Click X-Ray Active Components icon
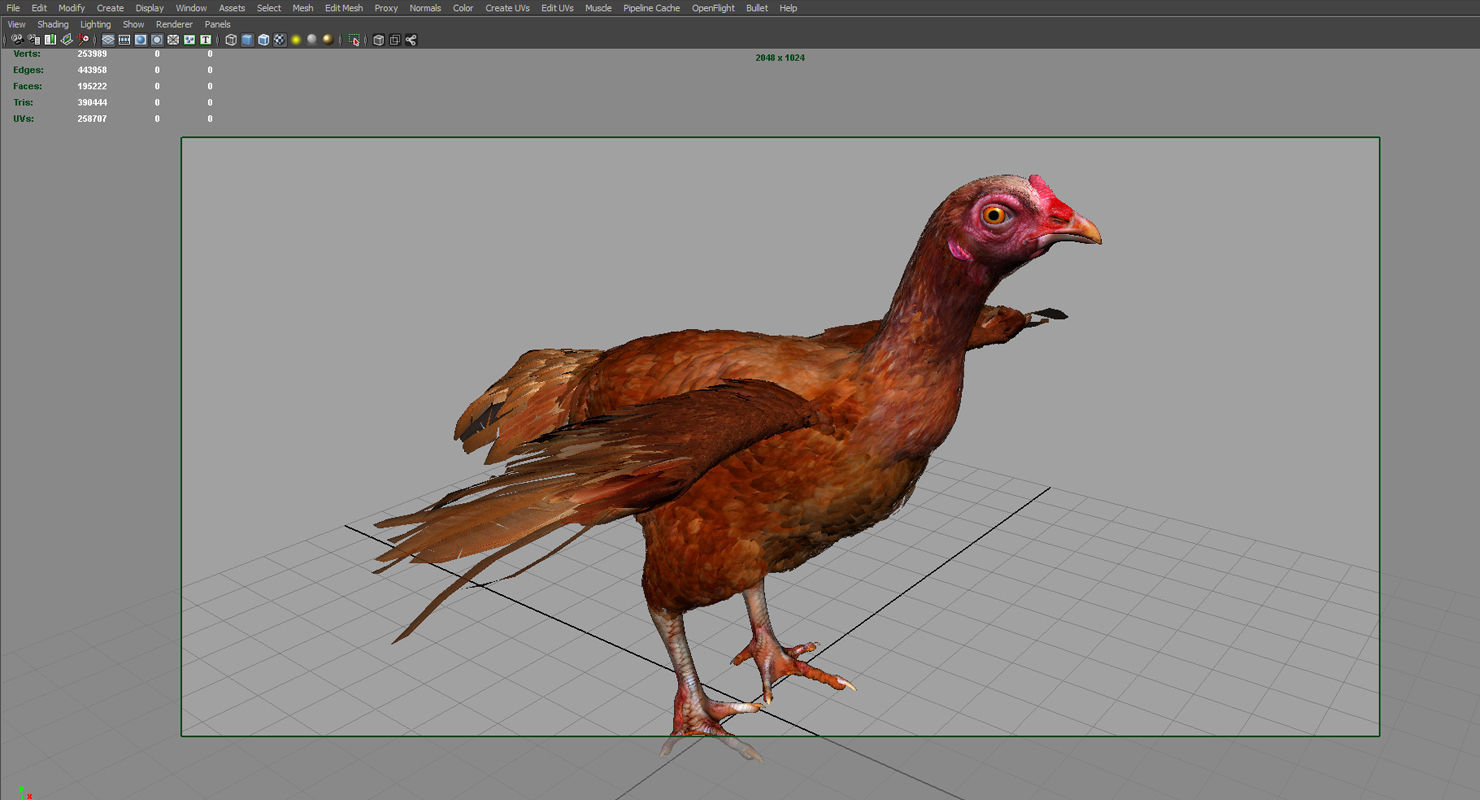 click(394, 40)
